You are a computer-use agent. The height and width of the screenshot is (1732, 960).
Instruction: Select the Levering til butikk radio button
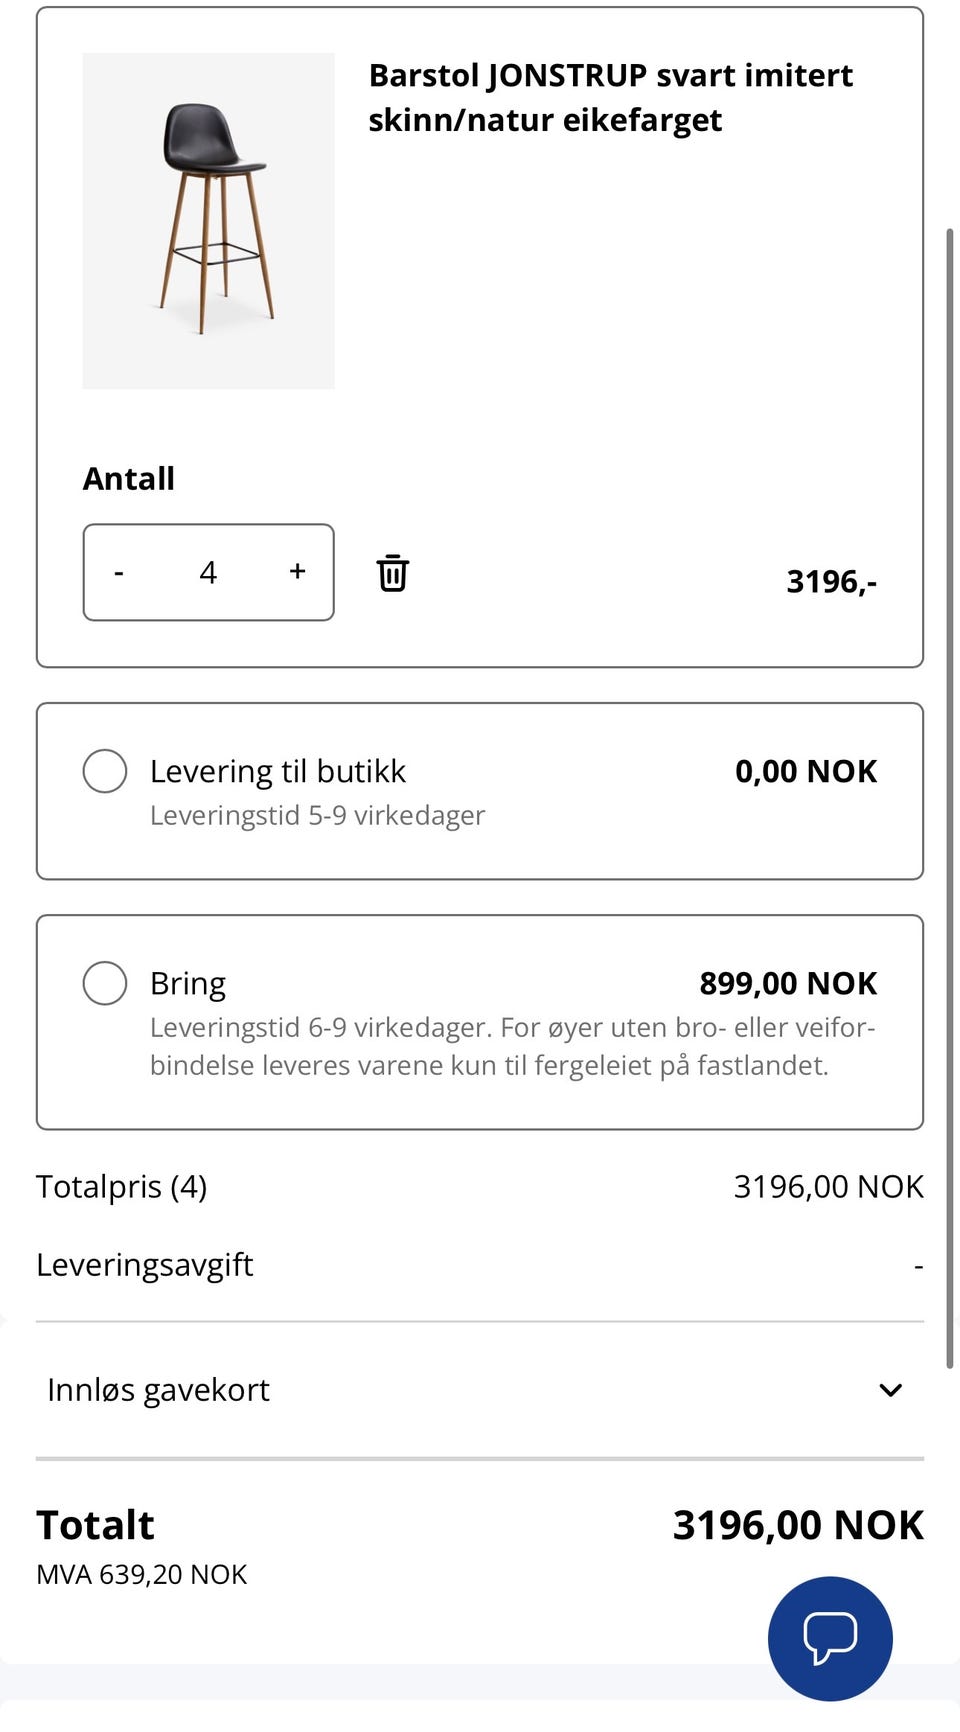pos(105,771)
